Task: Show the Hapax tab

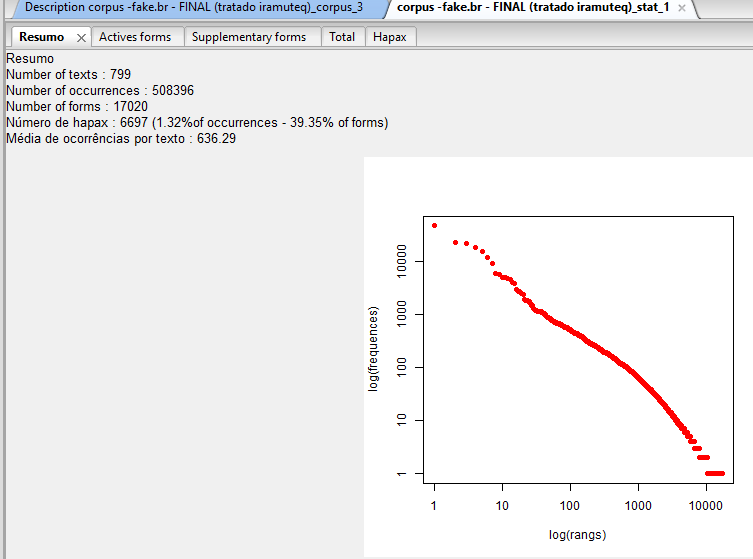Action: point(390,37)
